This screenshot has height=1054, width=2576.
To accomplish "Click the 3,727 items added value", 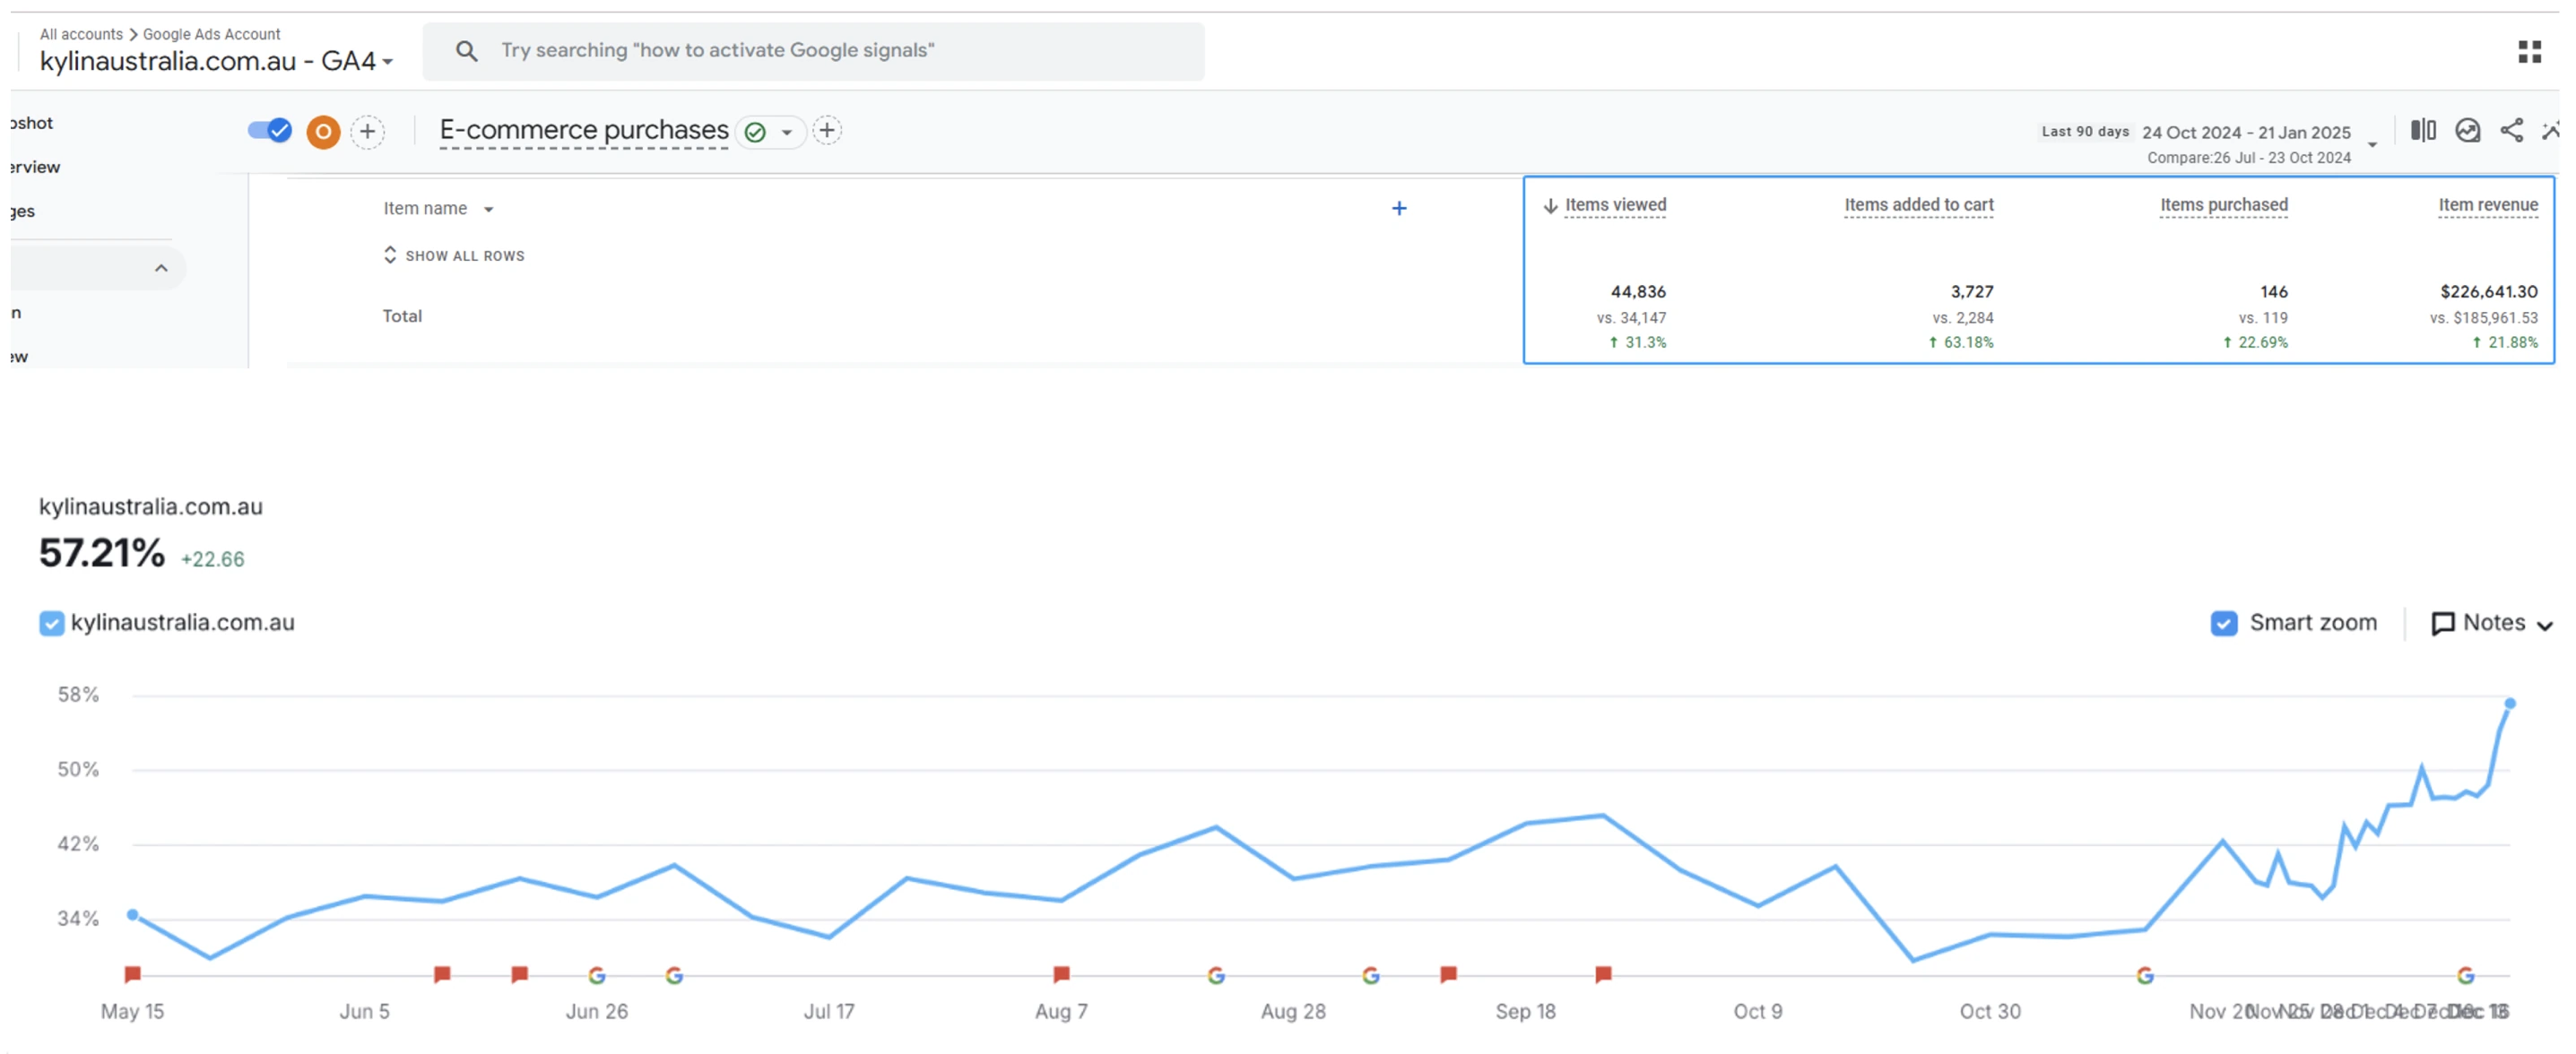I will point(1971,292).
